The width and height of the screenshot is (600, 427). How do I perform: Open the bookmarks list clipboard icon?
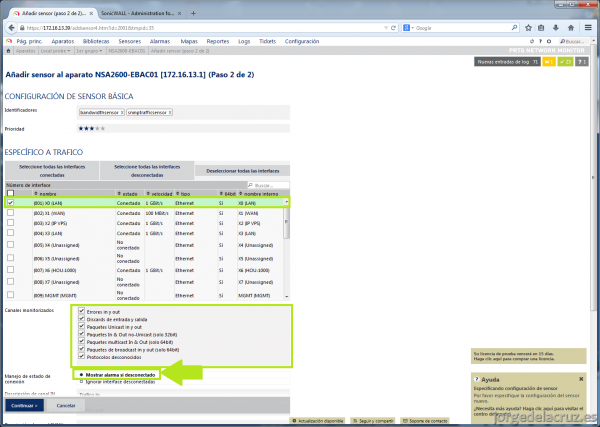[541, 28]
